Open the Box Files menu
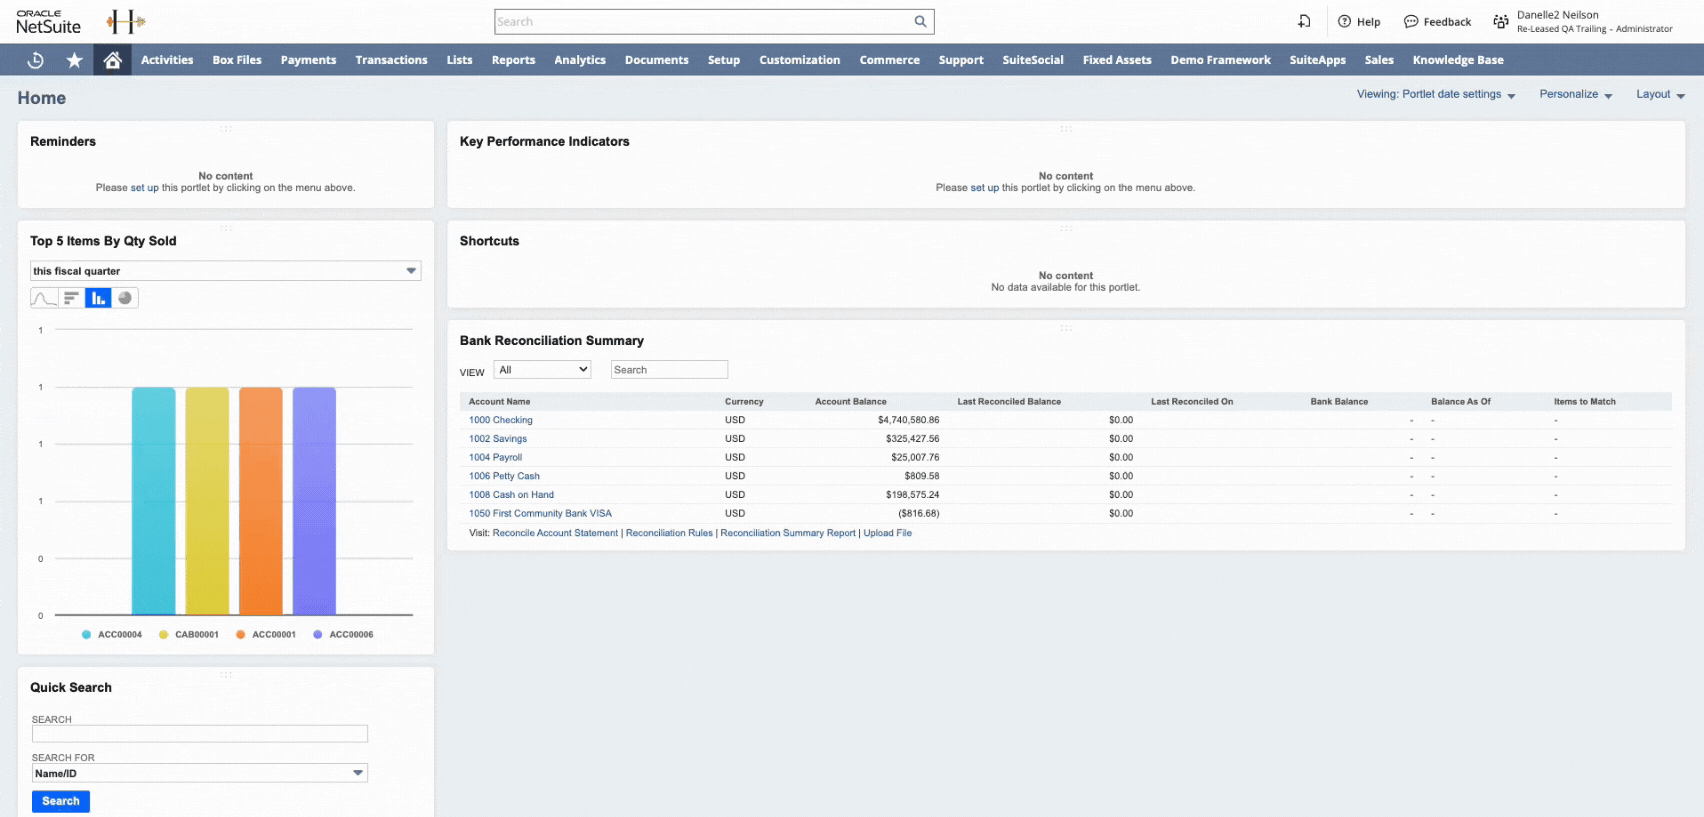This screenshot has width=1704, height=817. (237, 60)
